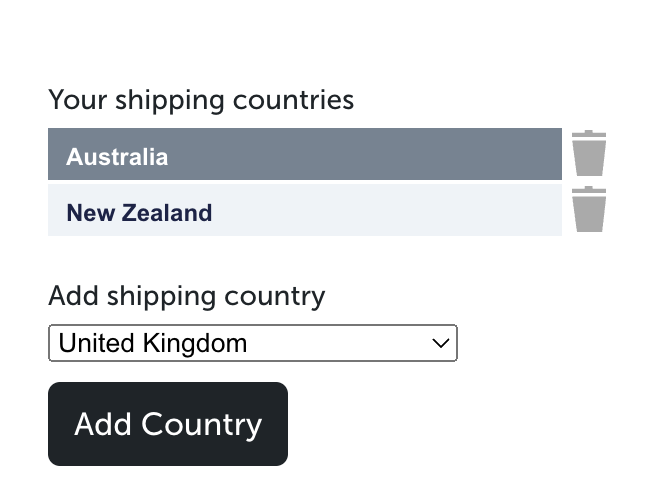Expand the Add shipping country combo box
Viewport: 654px width, 494px height.
click(253, 343)
